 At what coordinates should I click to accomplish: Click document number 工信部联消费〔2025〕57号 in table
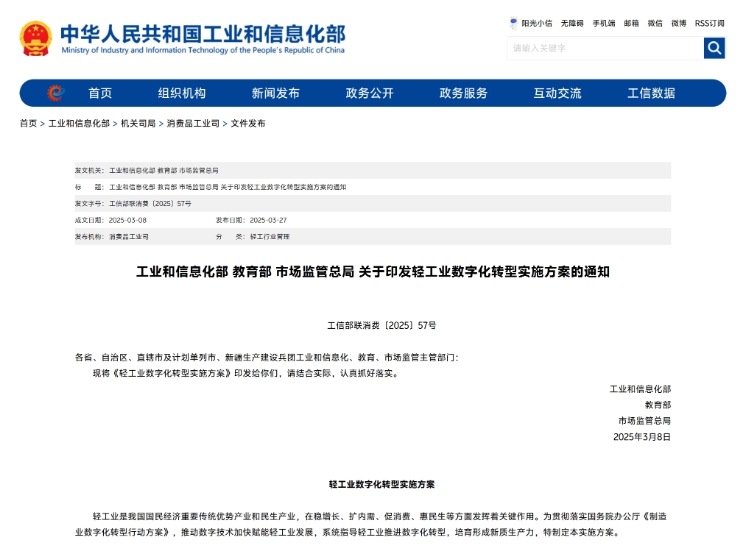coord(150,204)
